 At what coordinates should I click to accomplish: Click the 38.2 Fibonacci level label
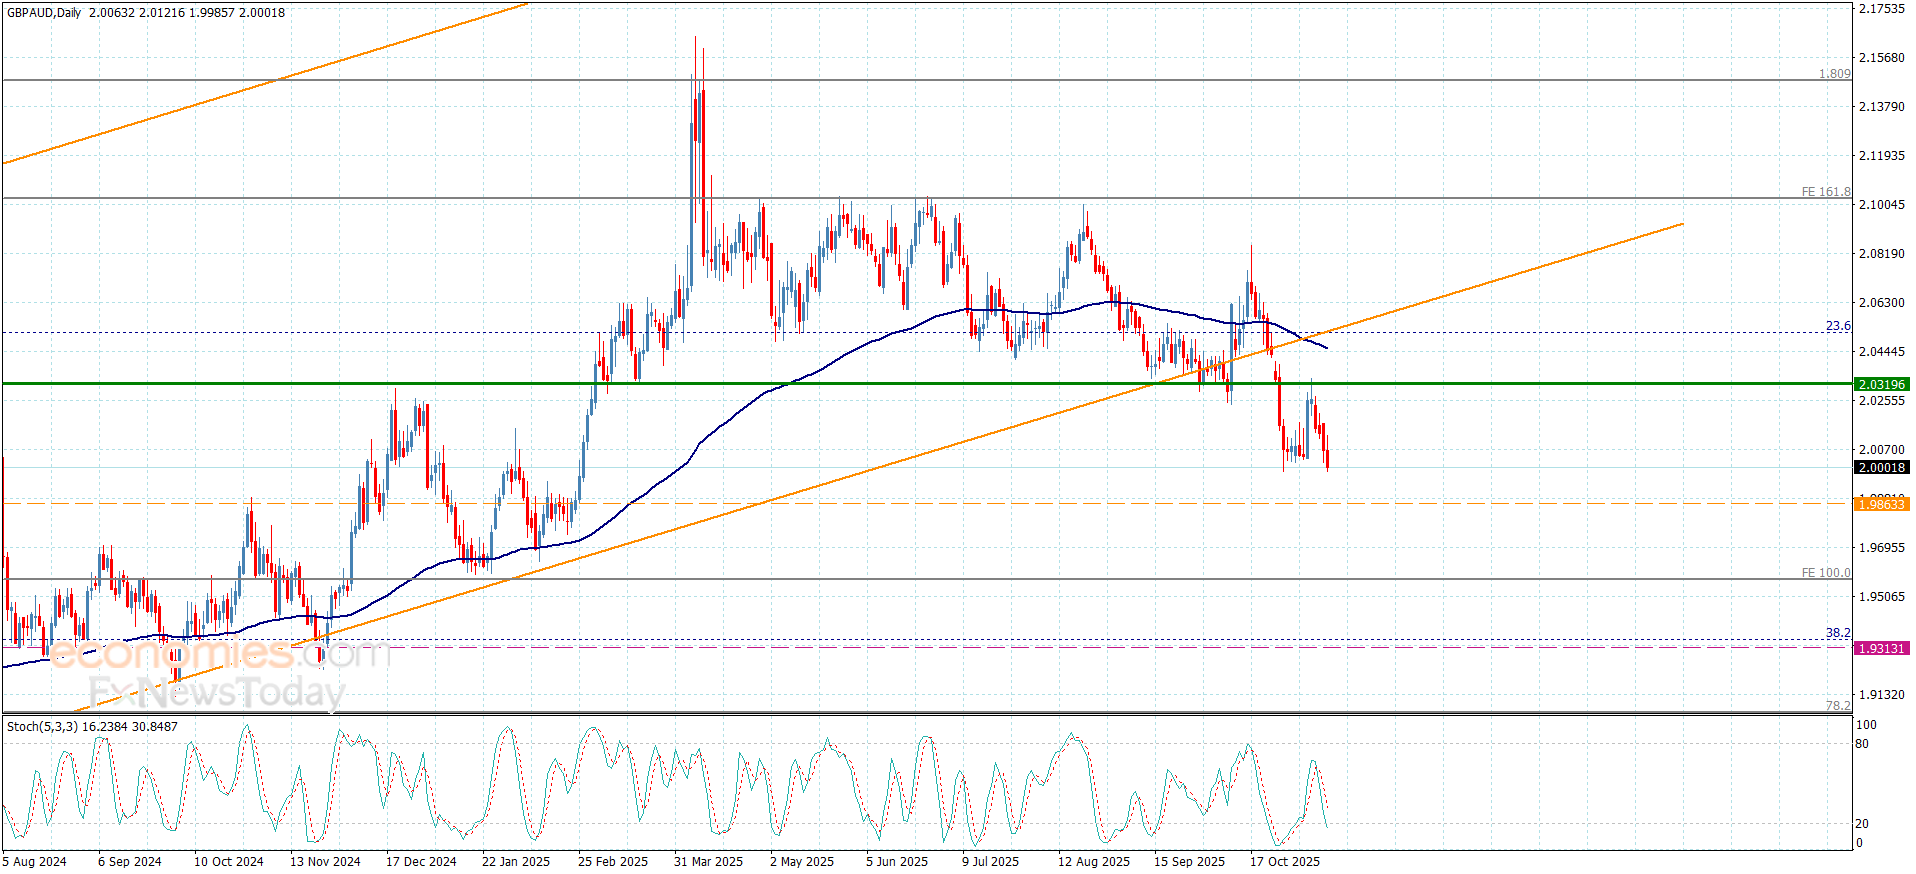1838,633
